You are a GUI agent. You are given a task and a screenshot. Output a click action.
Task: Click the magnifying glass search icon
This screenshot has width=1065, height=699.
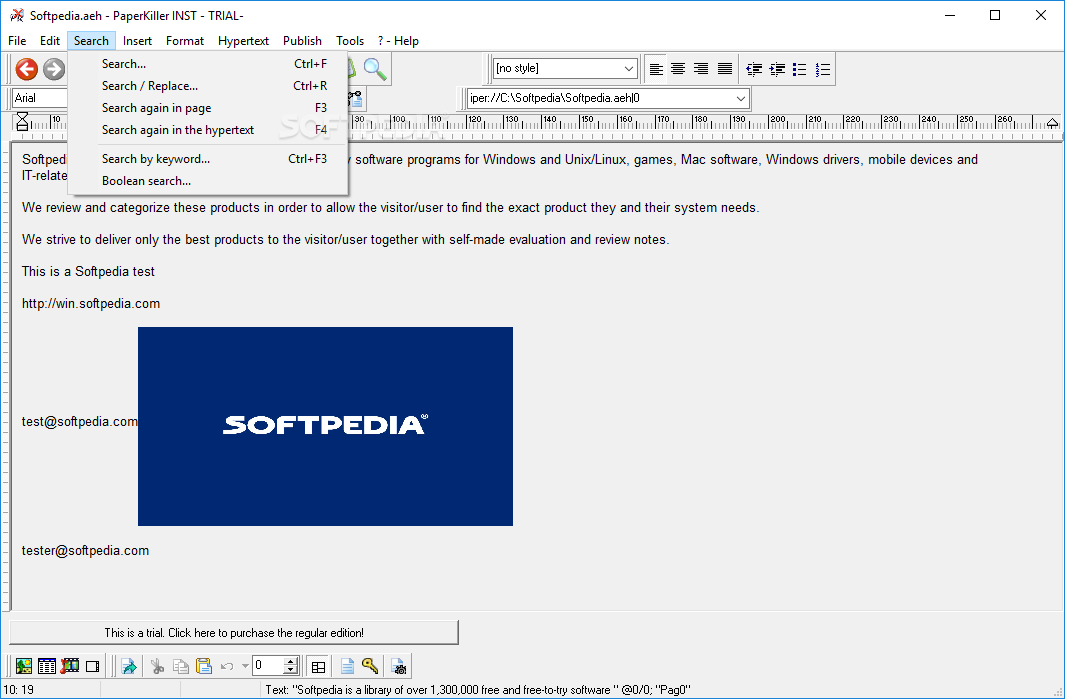[375, 69]
